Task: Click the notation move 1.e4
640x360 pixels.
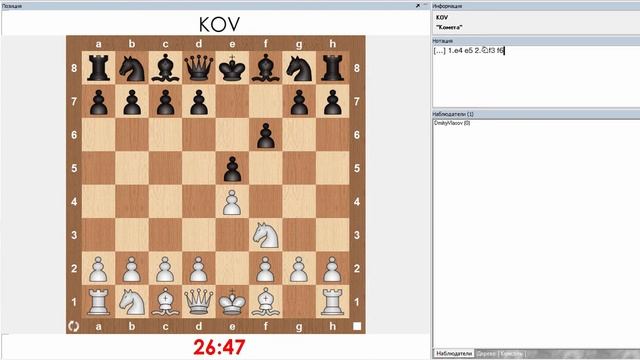Action: tap(455, 51)
